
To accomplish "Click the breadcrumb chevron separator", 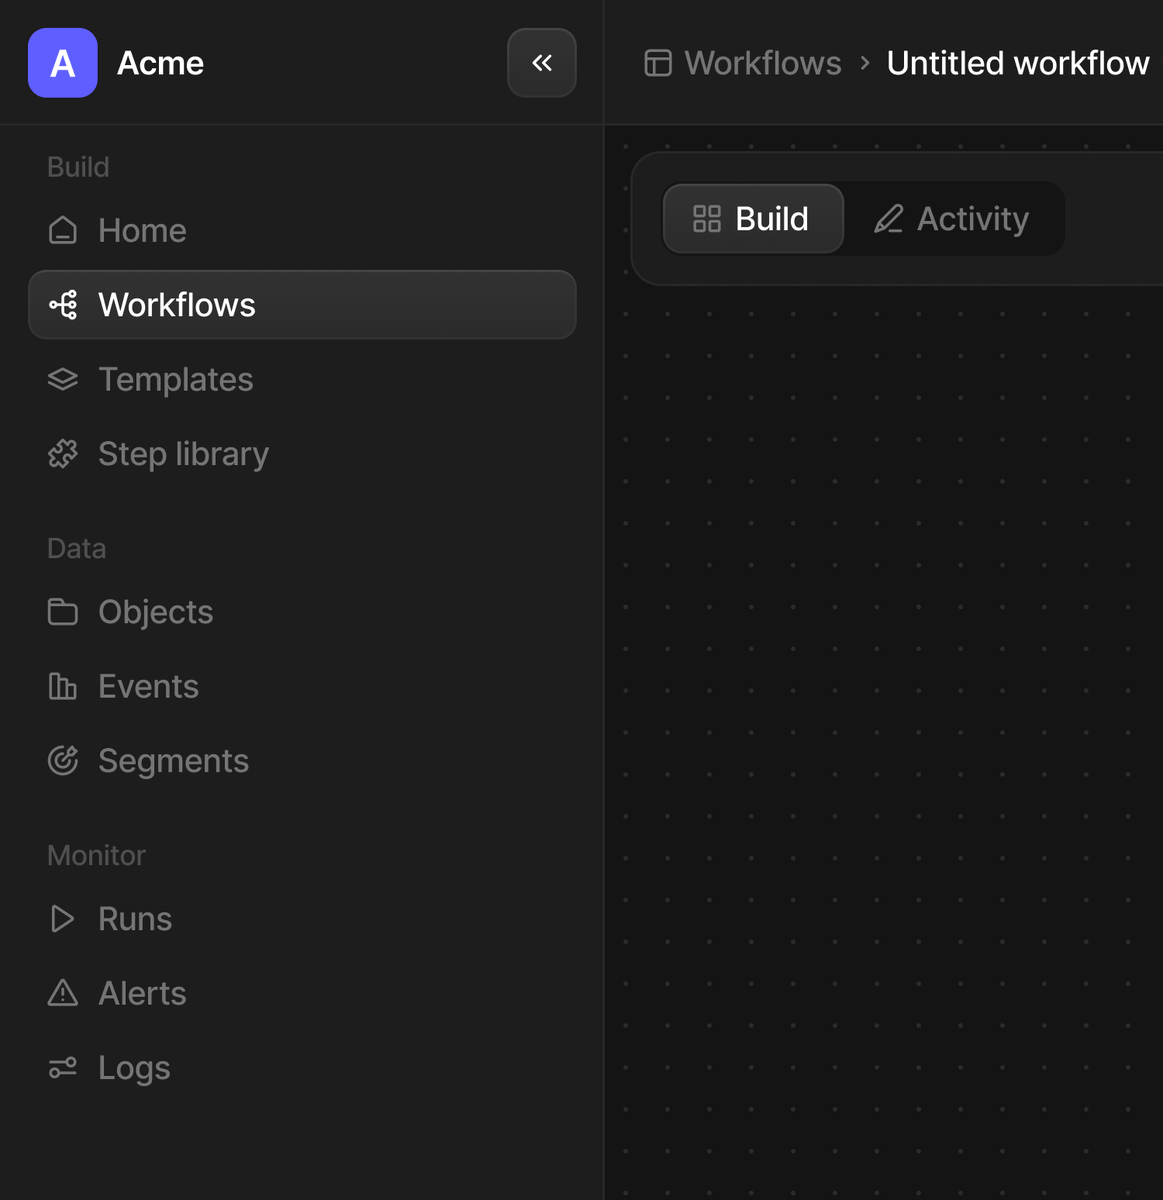I will coord(865,63).
